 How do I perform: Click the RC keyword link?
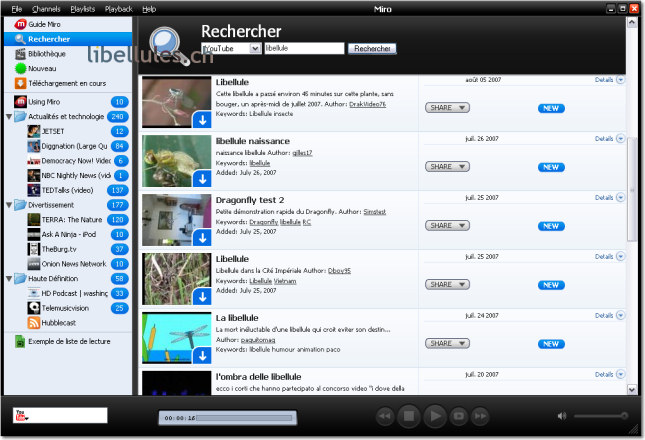coord(307,222)
